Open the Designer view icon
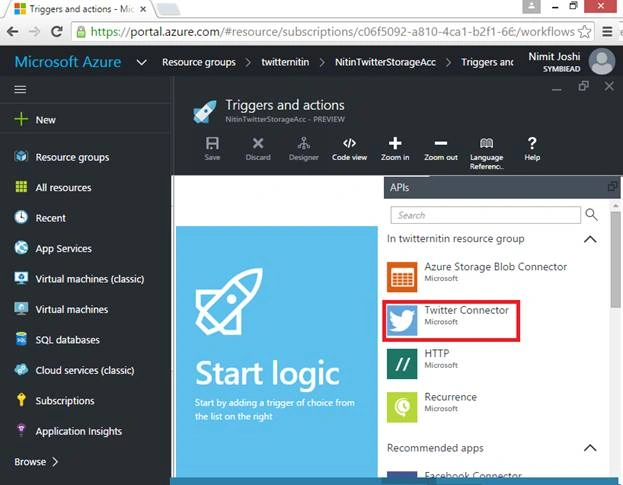 pos(304,143)
